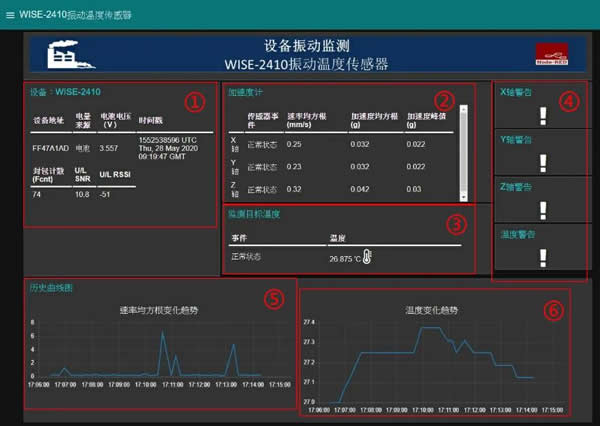Click the X轴警告 exclamation icon
Screen dimensions: 600x426
click(x=543, y=115)
